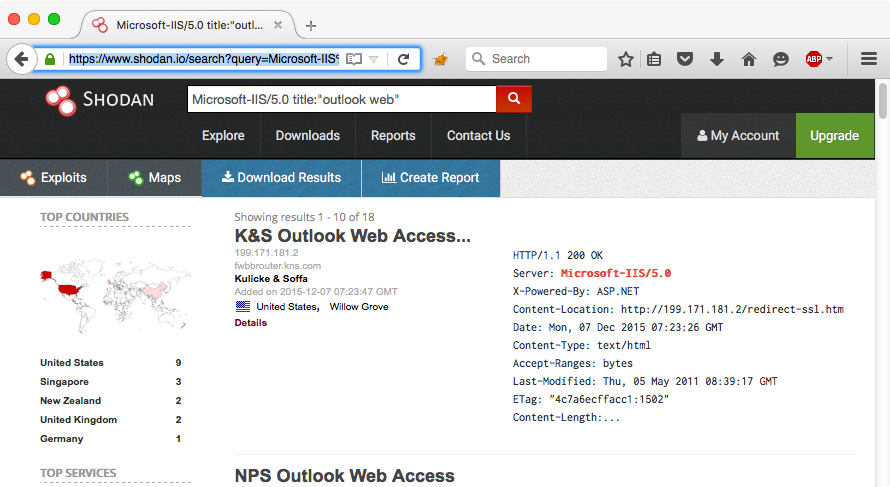Filter results by New Zealand
Viewport: 890px width, 487px height.
point(70,401)
